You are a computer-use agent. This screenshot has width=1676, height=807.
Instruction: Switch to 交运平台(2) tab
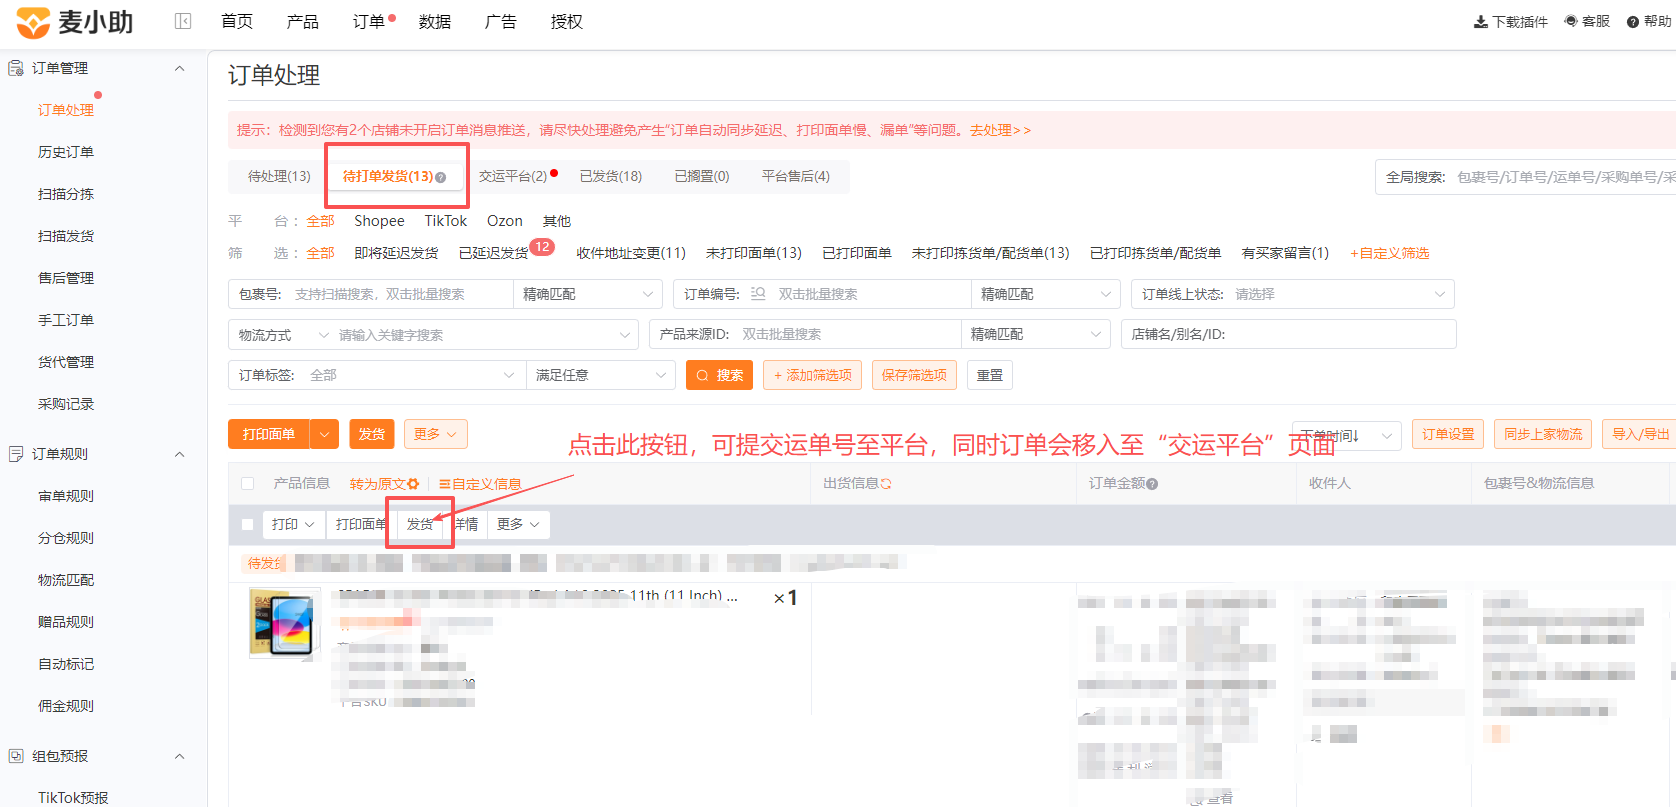coord(513,176)
